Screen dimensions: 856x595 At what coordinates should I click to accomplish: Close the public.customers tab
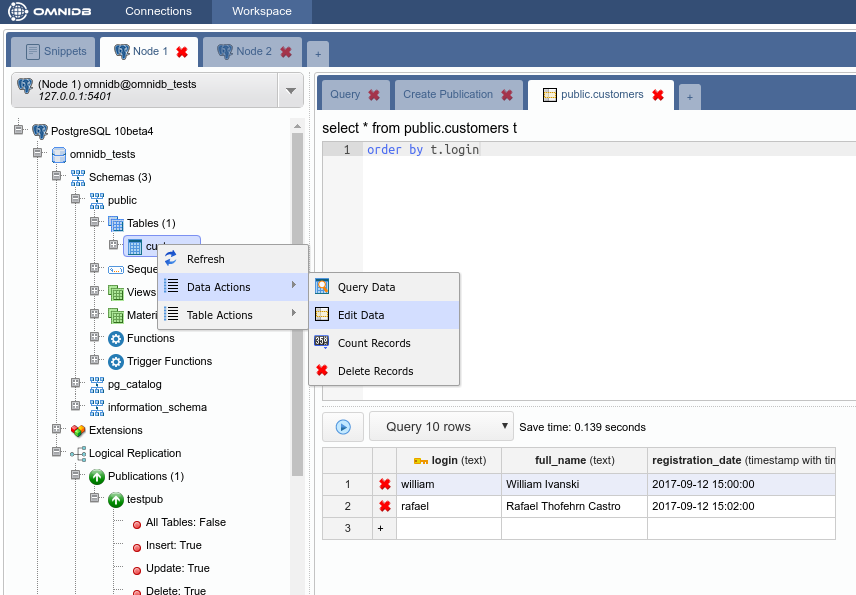[x=658, y=95]
